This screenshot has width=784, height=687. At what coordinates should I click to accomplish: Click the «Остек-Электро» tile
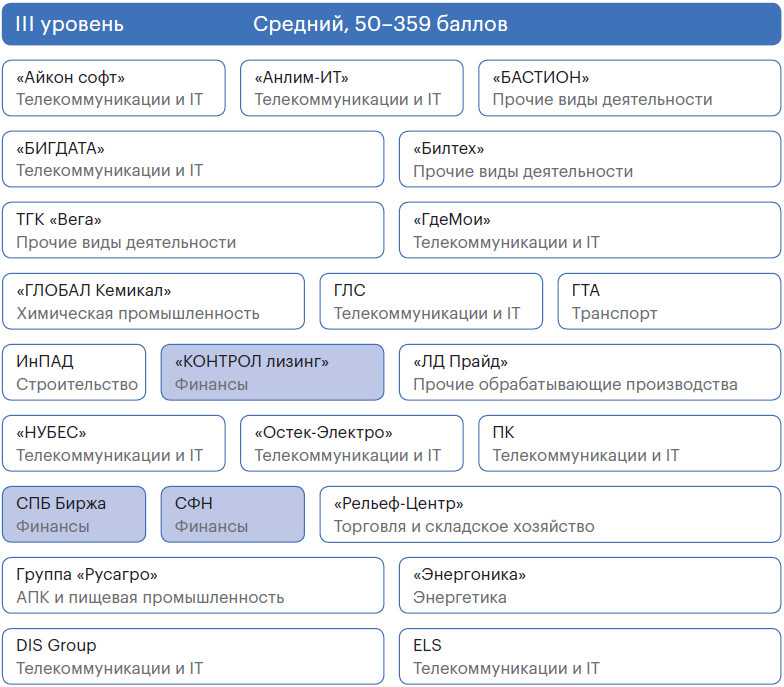351,443
